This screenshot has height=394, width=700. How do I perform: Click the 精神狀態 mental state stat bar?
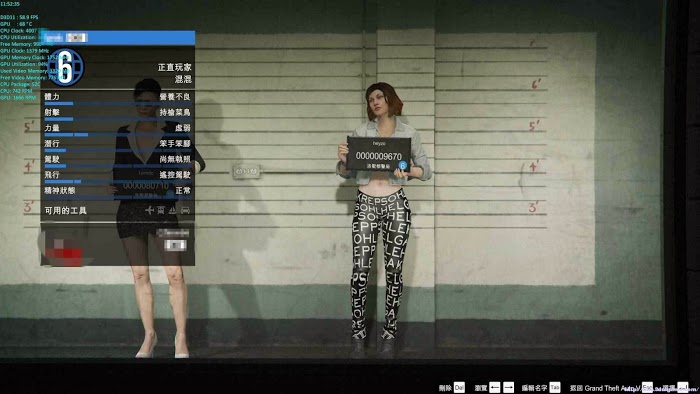(118, 197)
